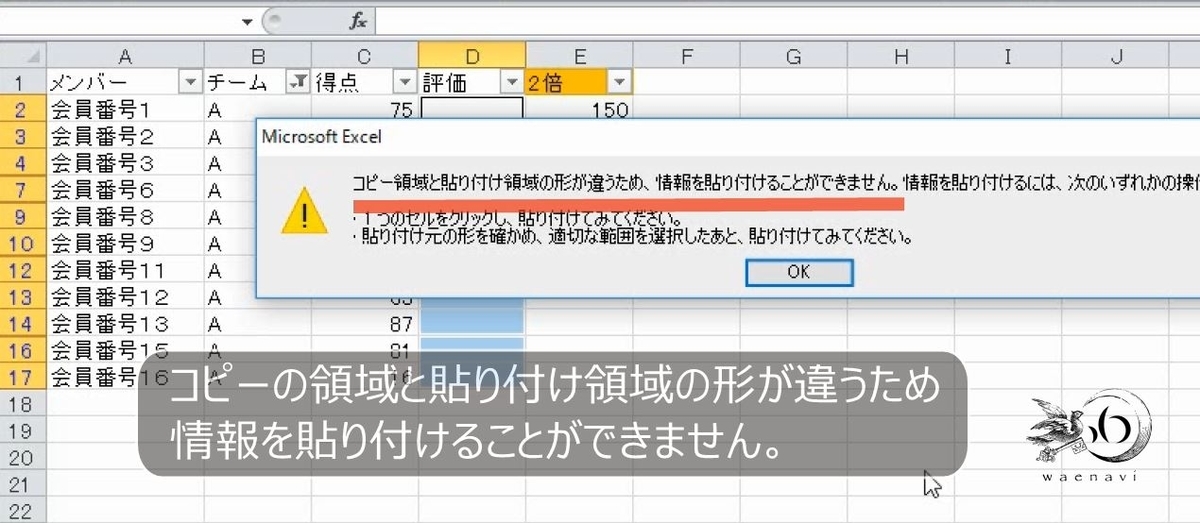Select column A header
Viewport: 1200px width, 523px height.
point(125,57)
